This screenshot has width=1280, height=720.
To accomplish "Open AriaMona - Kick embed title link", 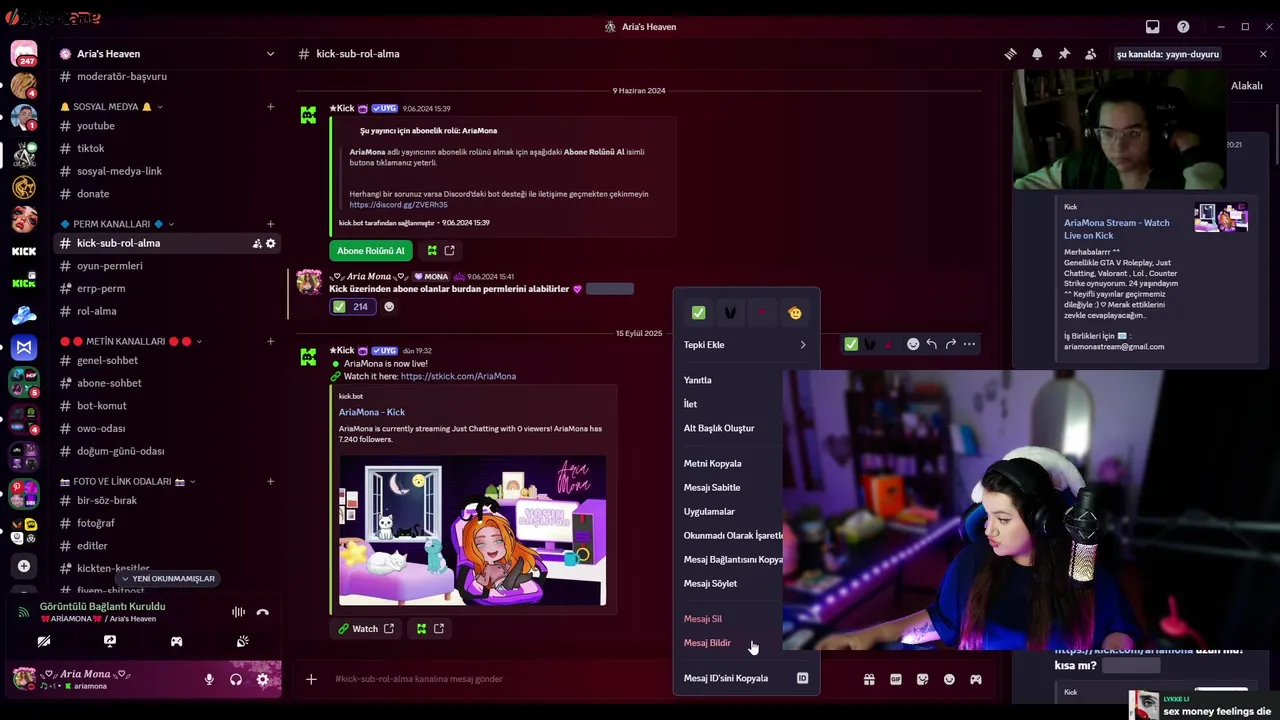I will 372,412.
